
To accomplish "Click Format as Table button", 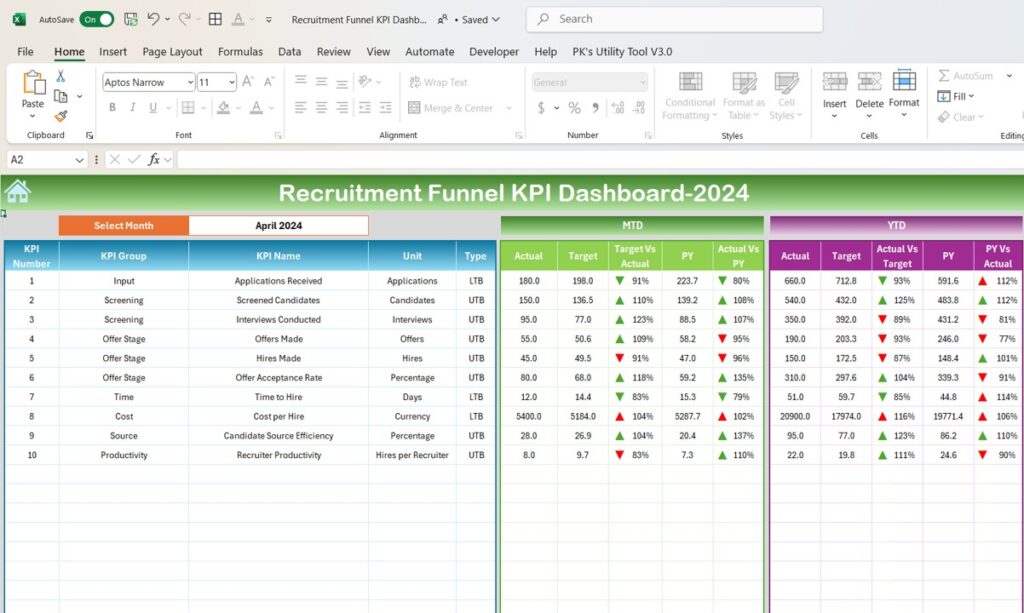I will tap(744, 96).
